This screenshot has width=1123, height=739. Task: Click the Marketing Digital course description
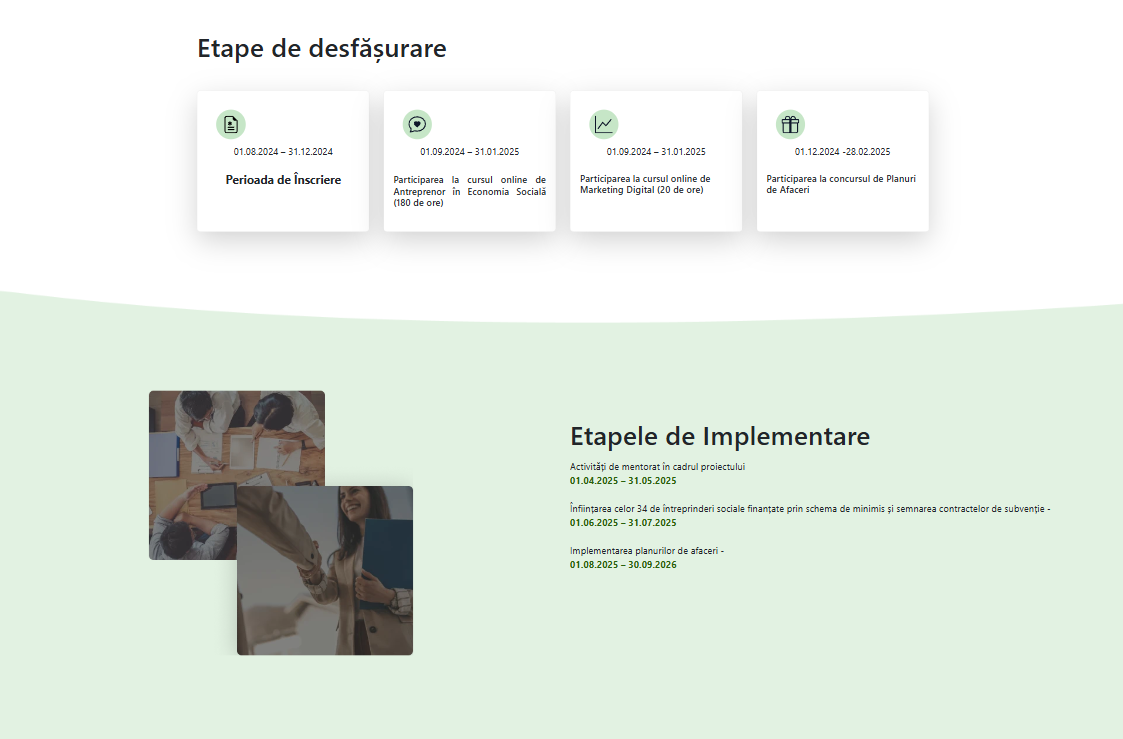point(645,185)
